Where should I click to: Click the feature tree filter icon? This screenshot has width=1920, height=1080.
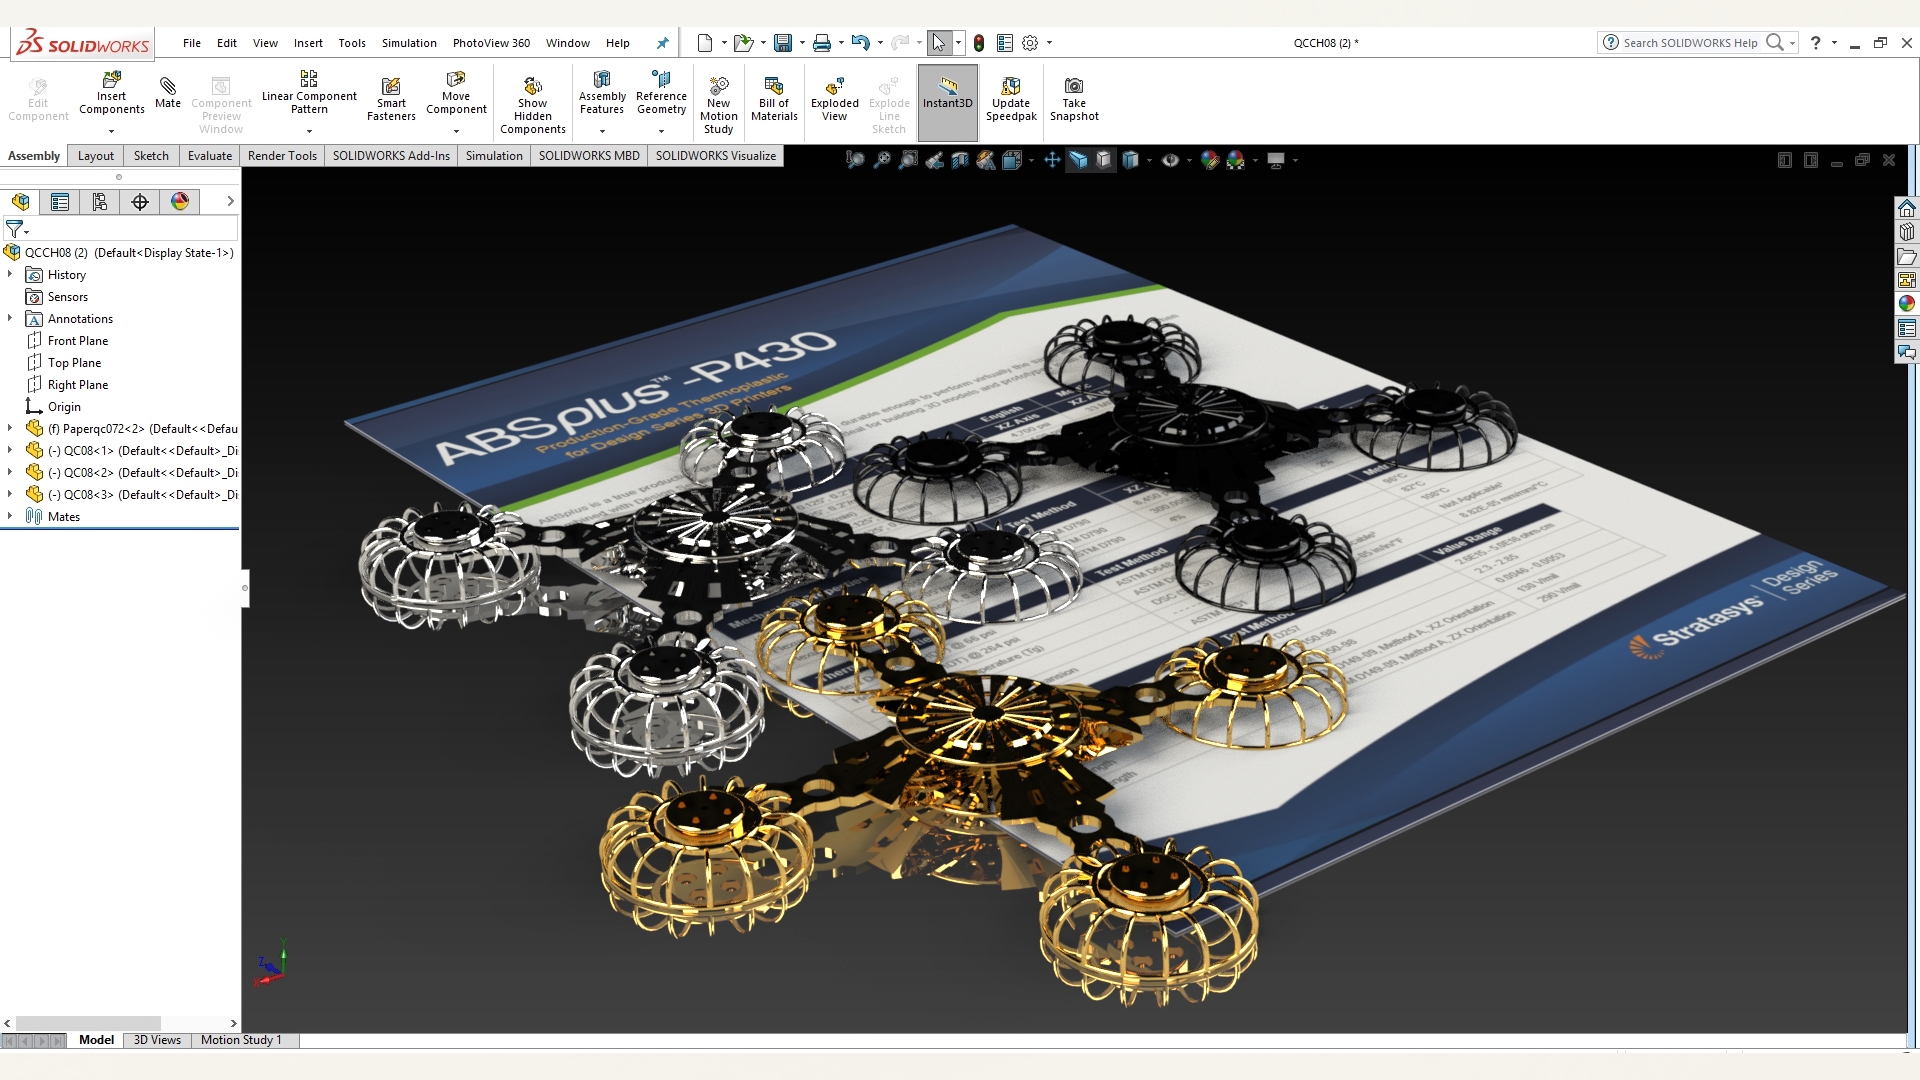coord(16,229)
